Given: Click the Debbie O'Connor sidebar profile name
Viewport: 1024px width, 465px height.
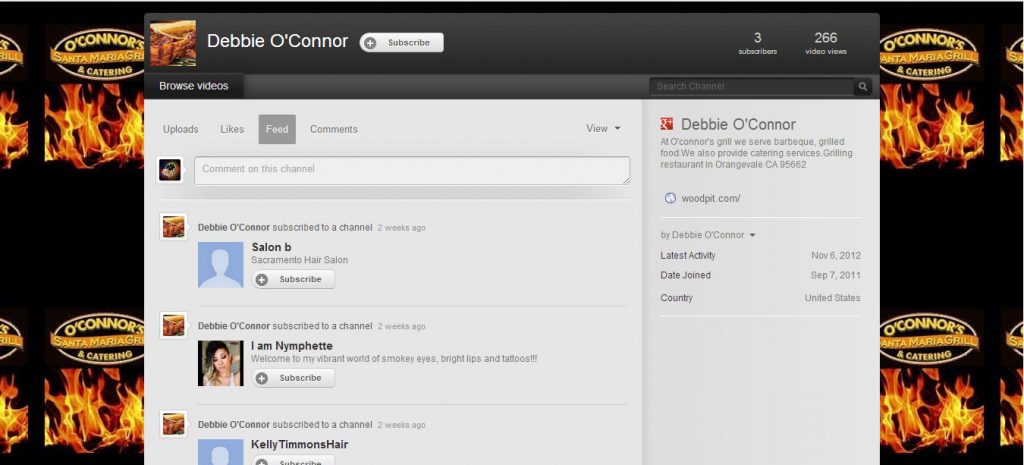Looking at the screenshot, I should point(739,124).
